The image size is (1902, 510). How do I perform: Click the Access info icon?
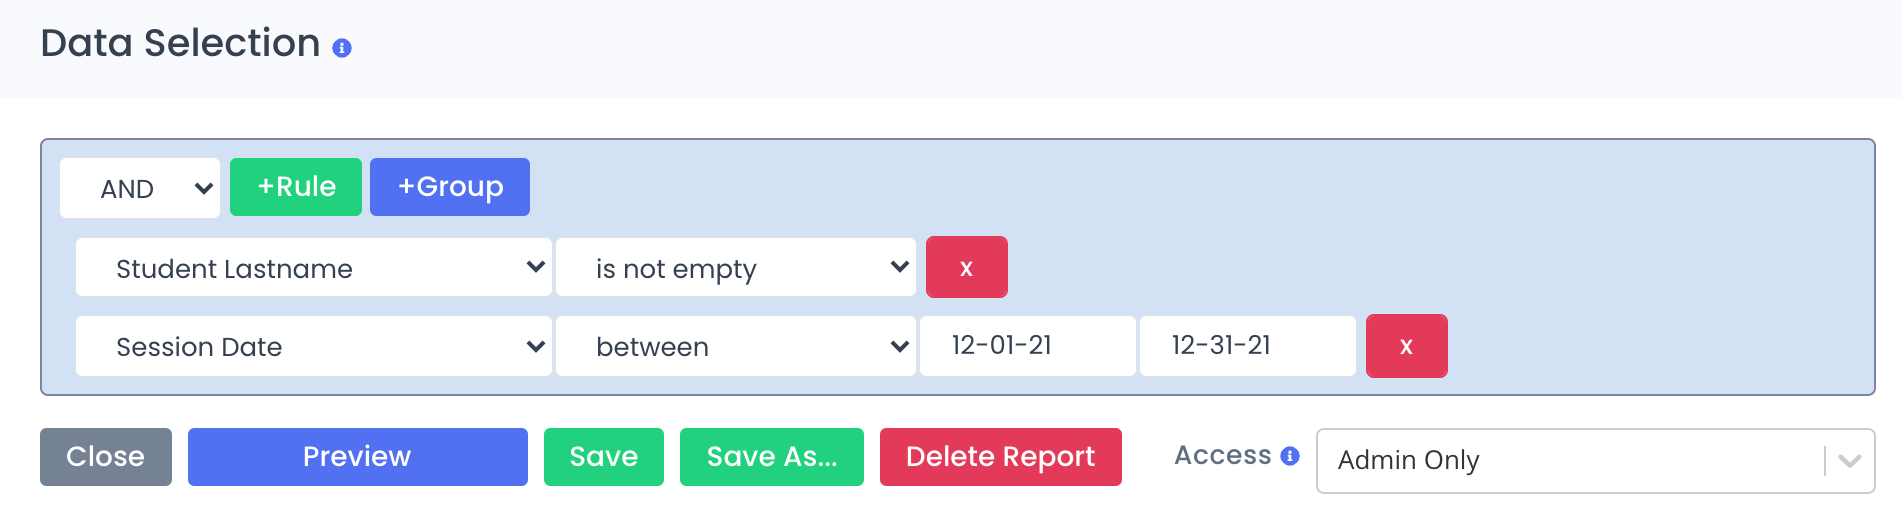[1290, 456]
